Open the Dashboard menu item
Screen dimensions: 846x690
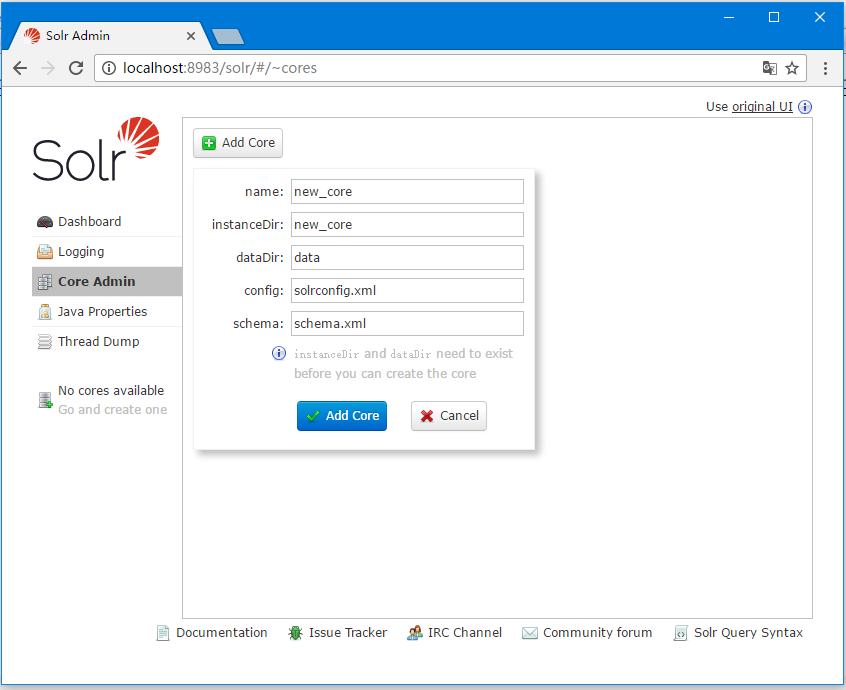coord(107,222)
